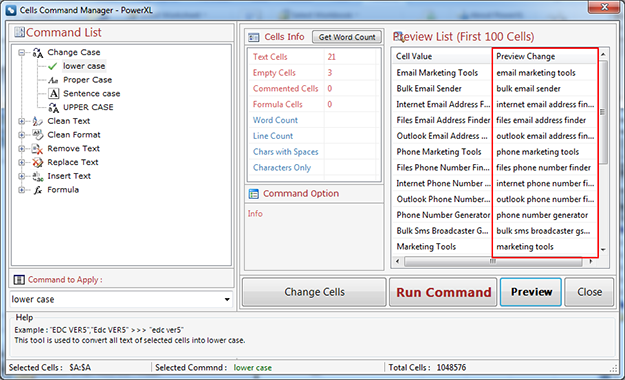Click the Change Case category icon
625x380 pixels.
(37, 53)
